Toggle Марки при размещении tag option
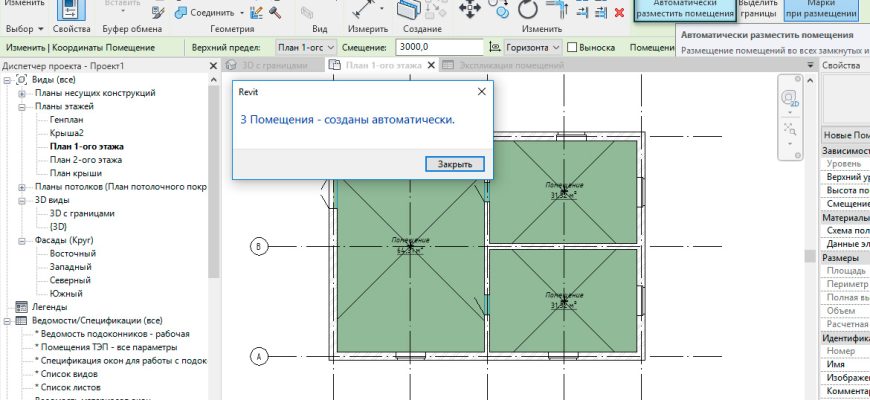The image size is (870, 400). (x=831, y=10)
